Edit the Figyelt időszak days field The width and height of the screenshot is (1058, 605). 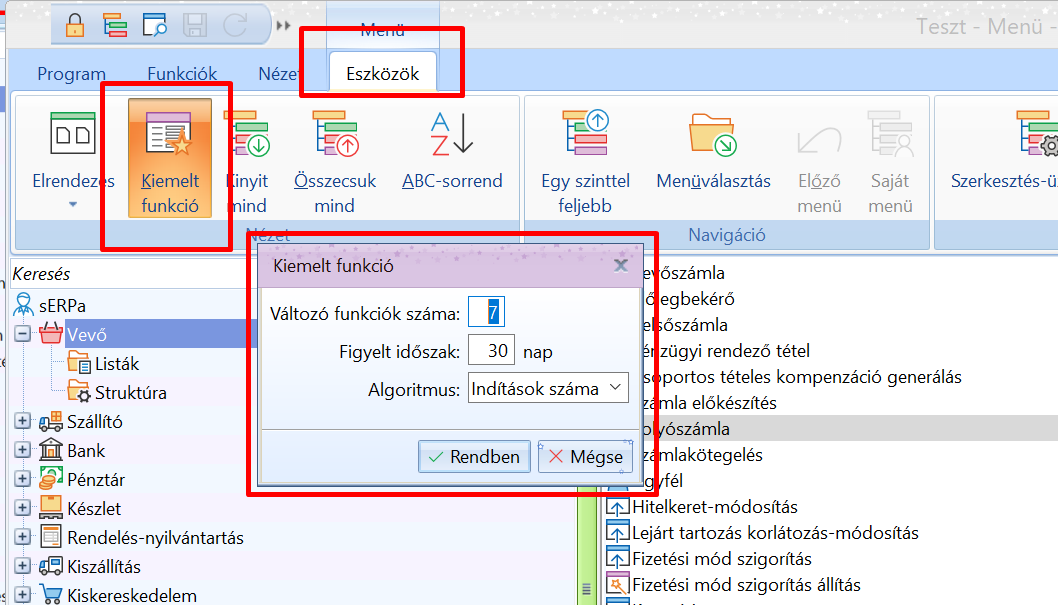click(x=491, y=351)
